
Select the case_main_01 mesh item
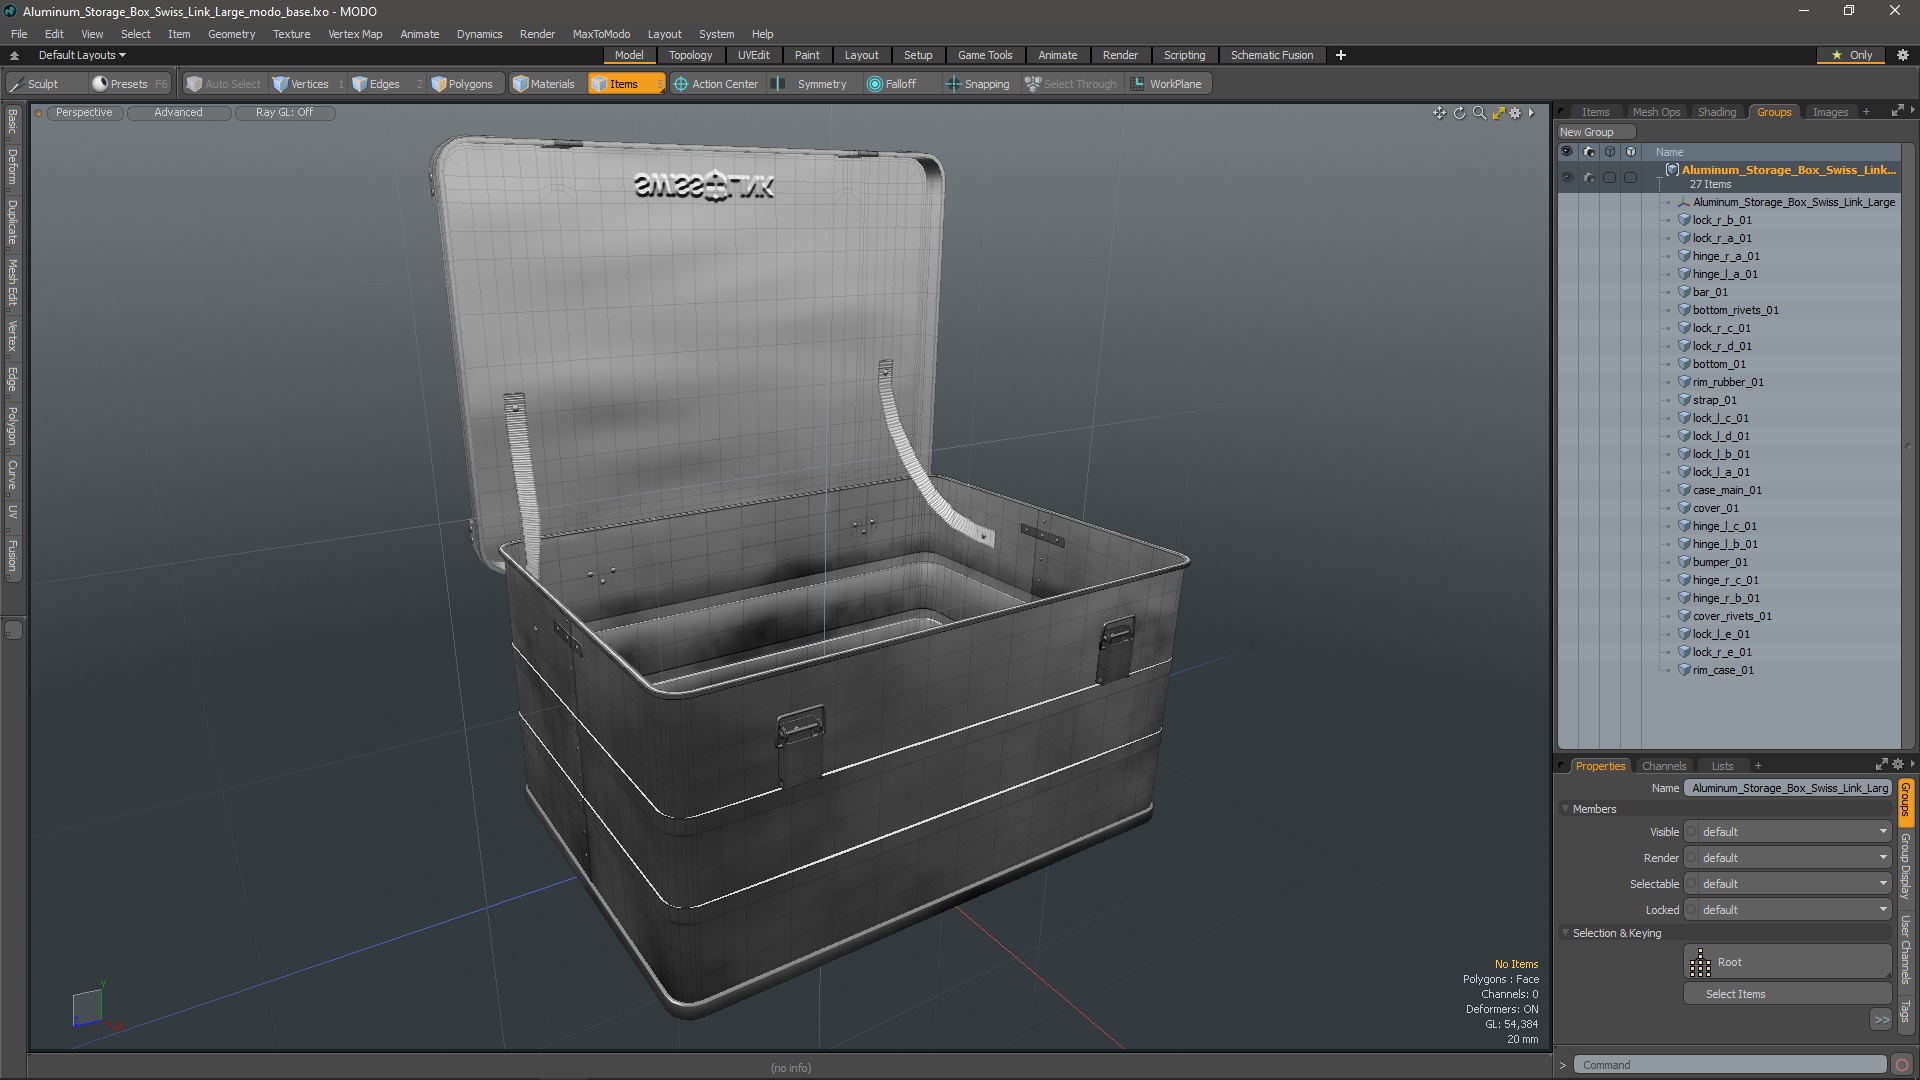pyautogui.click(x=1727, y=490)
